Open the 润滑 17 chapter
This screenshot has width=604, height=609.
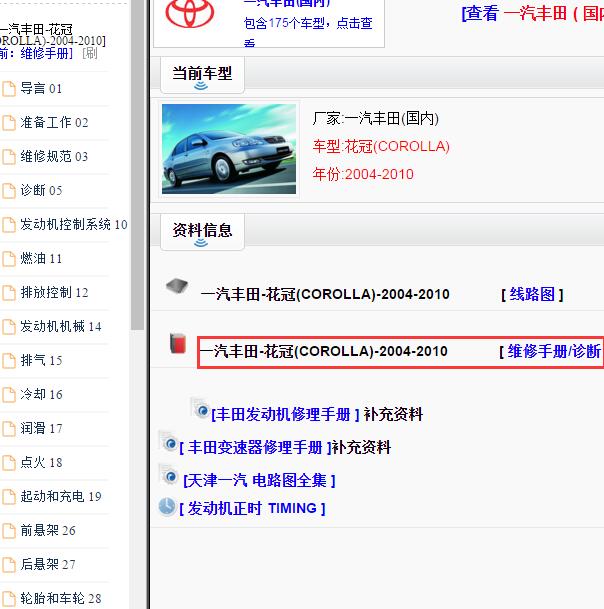pyautogui.click(x=41, y=429)
